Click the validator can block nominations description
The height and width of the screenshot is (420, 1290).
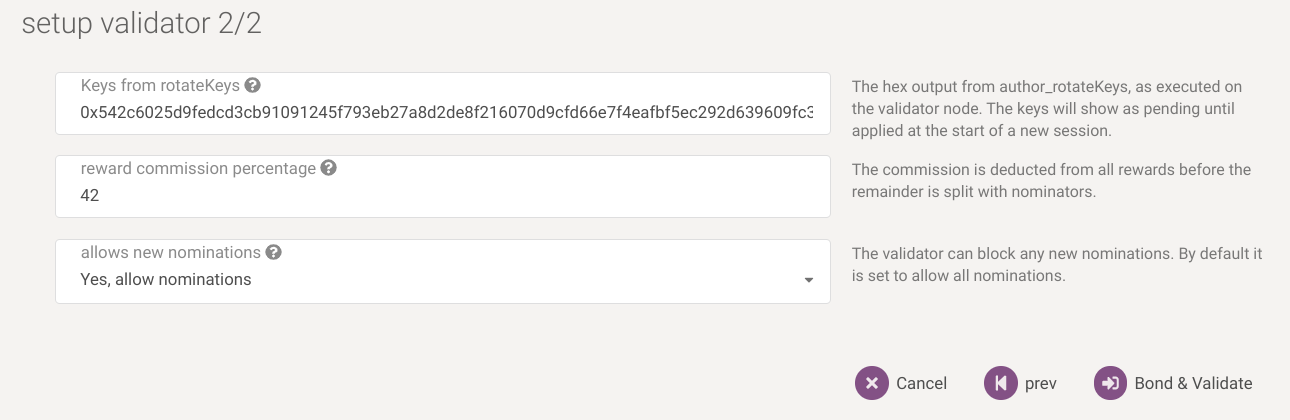pyautogui.click(x=1056, y=265)
